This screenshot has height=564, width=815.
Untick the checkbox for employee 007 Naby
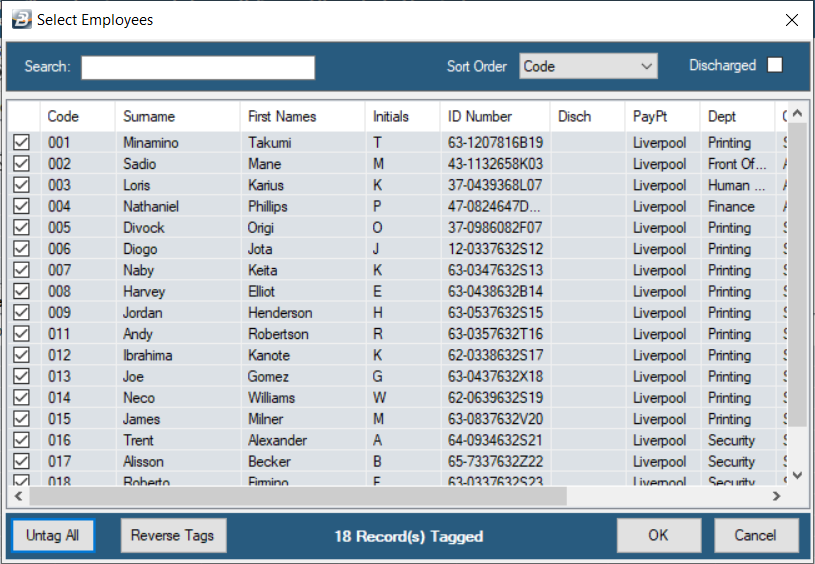point(21,270)
